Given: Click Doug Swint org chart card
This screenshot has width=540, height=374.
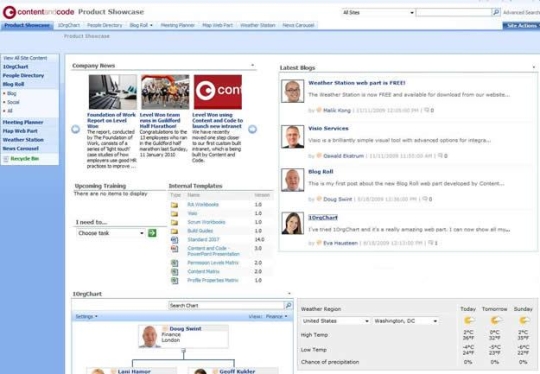Looking at the screenshot, I should tap(183, 336).
